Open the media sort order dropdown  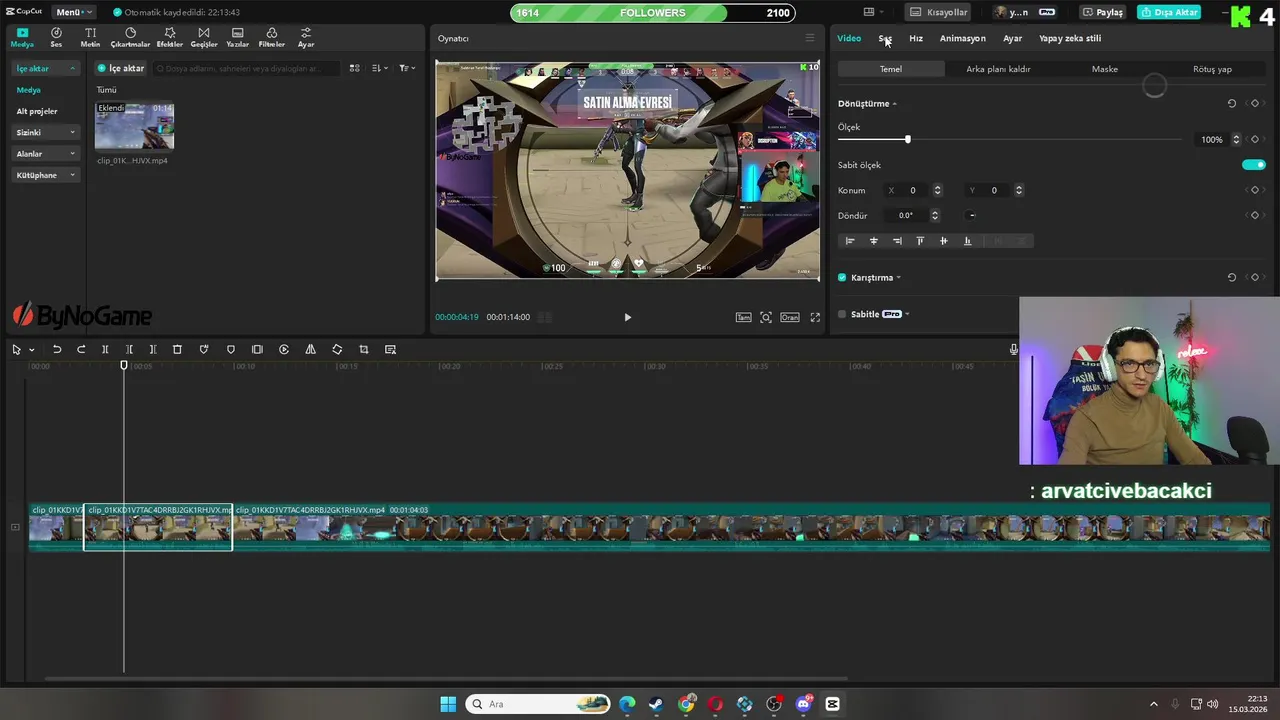(x=380, y=68)
